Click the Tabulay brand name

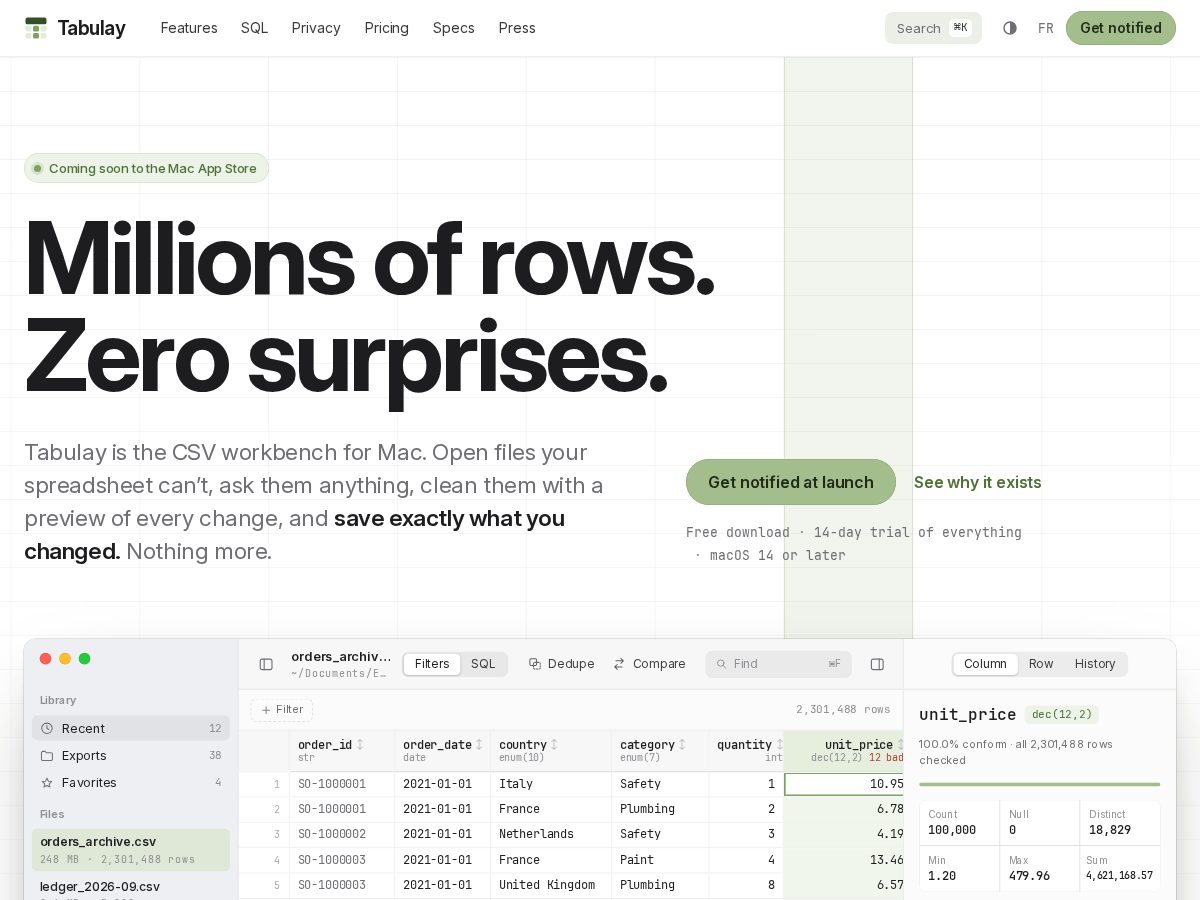[x=91, y=28]
